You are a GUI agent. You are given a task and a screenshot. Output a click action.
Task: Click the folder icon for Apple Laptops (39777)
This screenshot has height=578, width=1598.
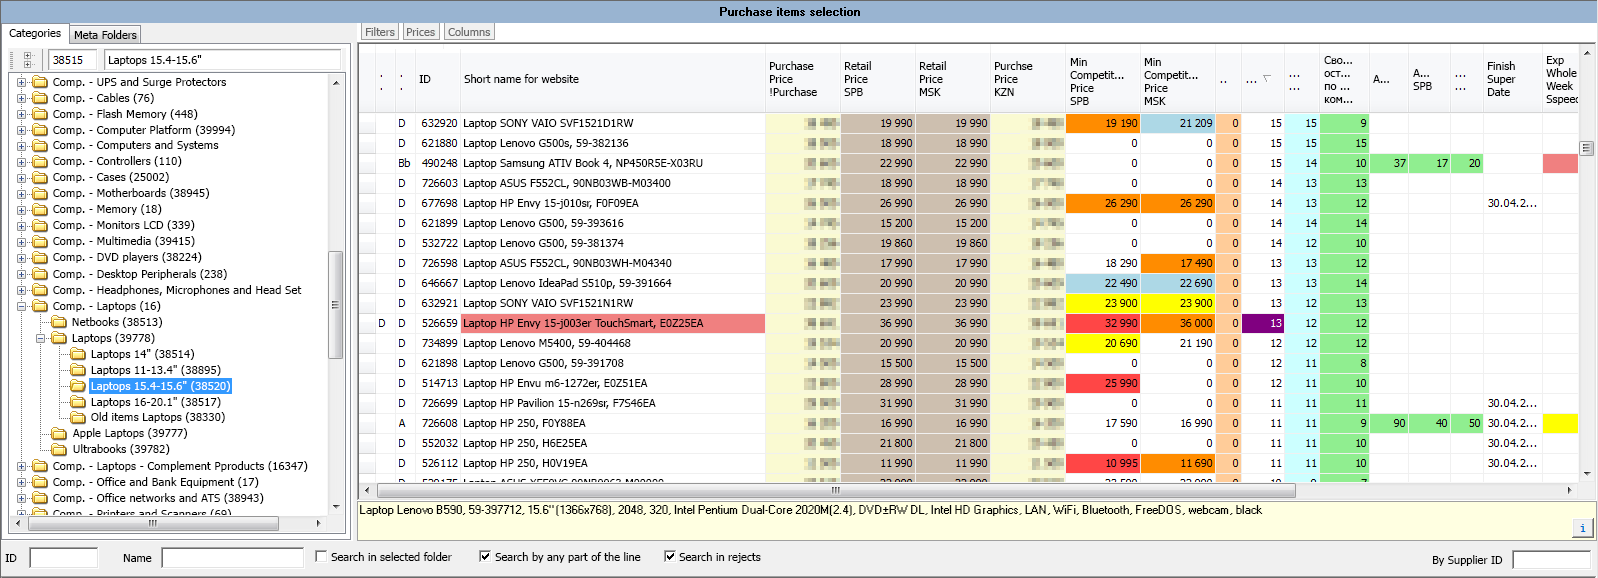tap(59, 433)
